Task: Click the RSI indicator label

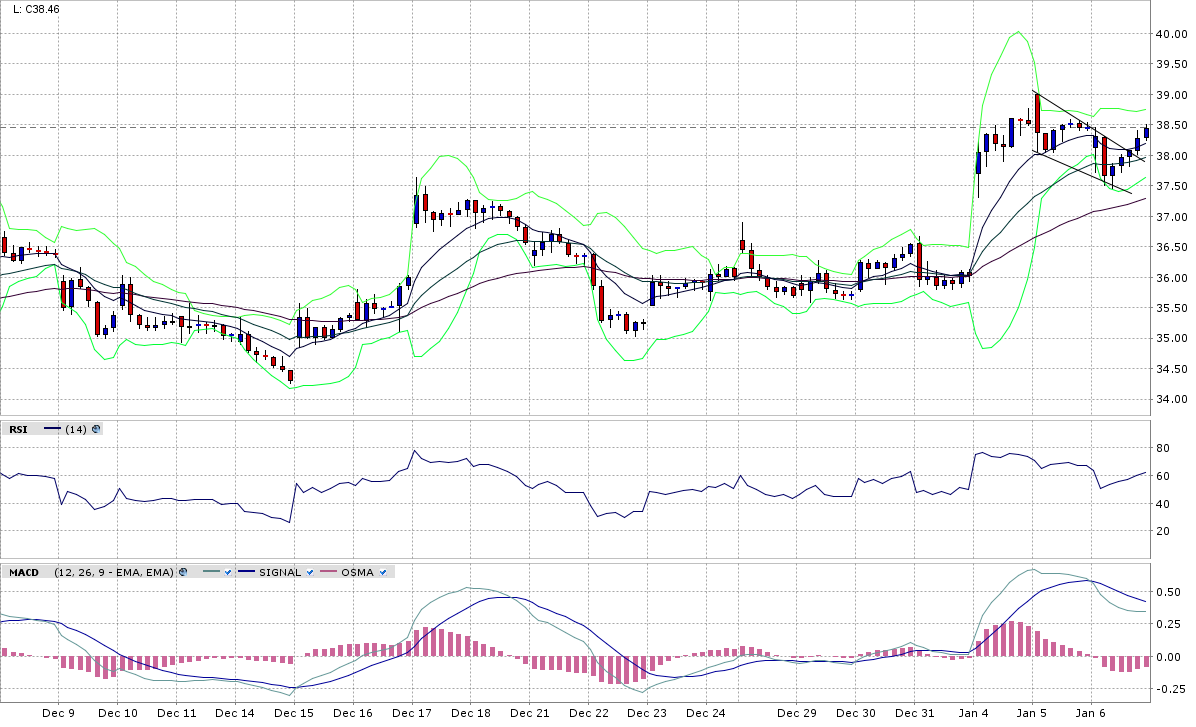Action: coord(18,429)
